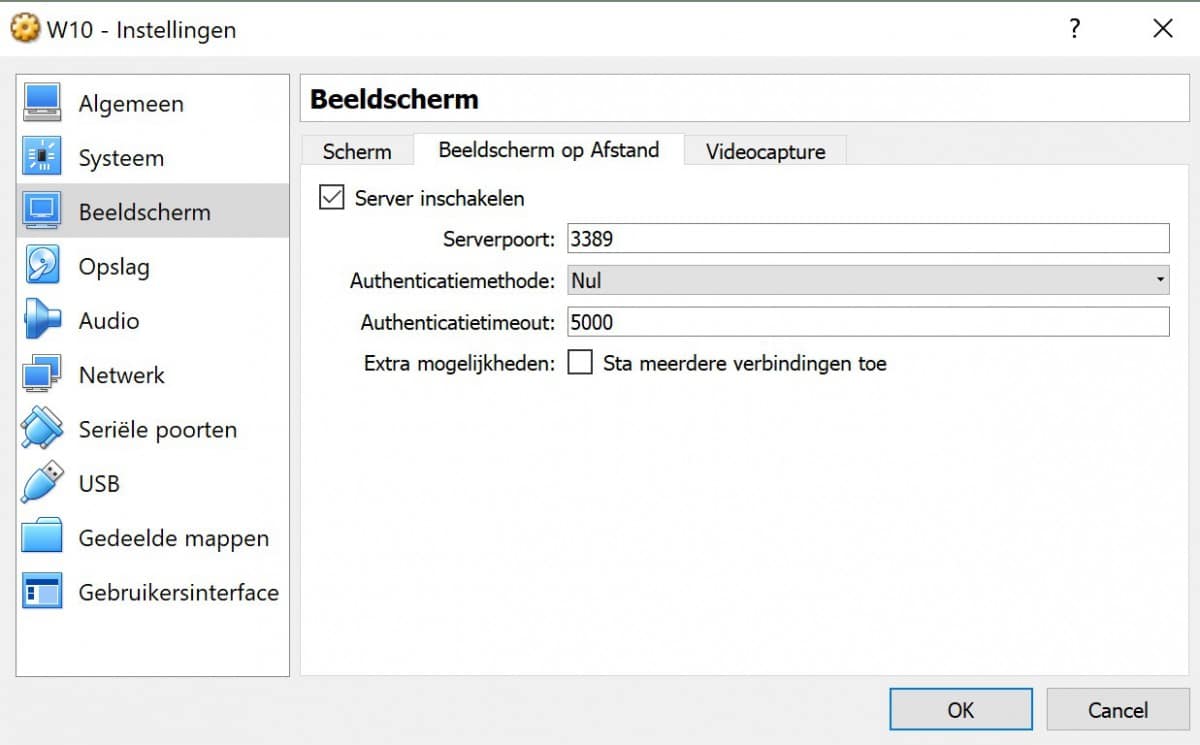Open the Algemeen settings icon
This screenshot has height=745, width=1200.
coord(42,103)
